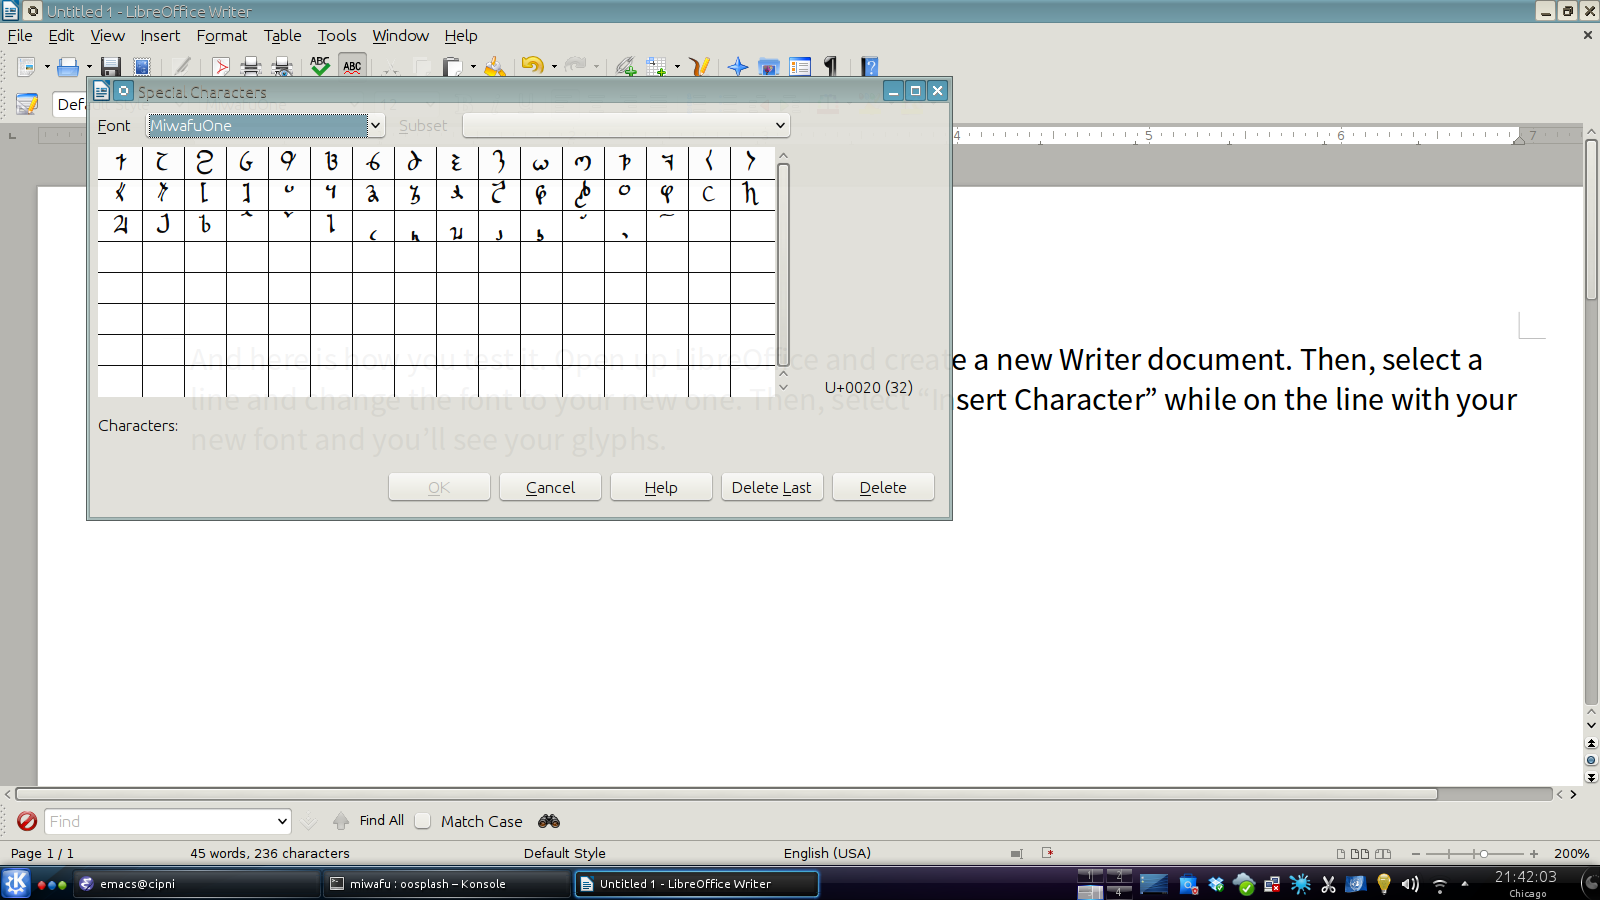The image size is (1600, 900).
Task: Click the Styles and Formatting icon
Action: pos(27,104)
